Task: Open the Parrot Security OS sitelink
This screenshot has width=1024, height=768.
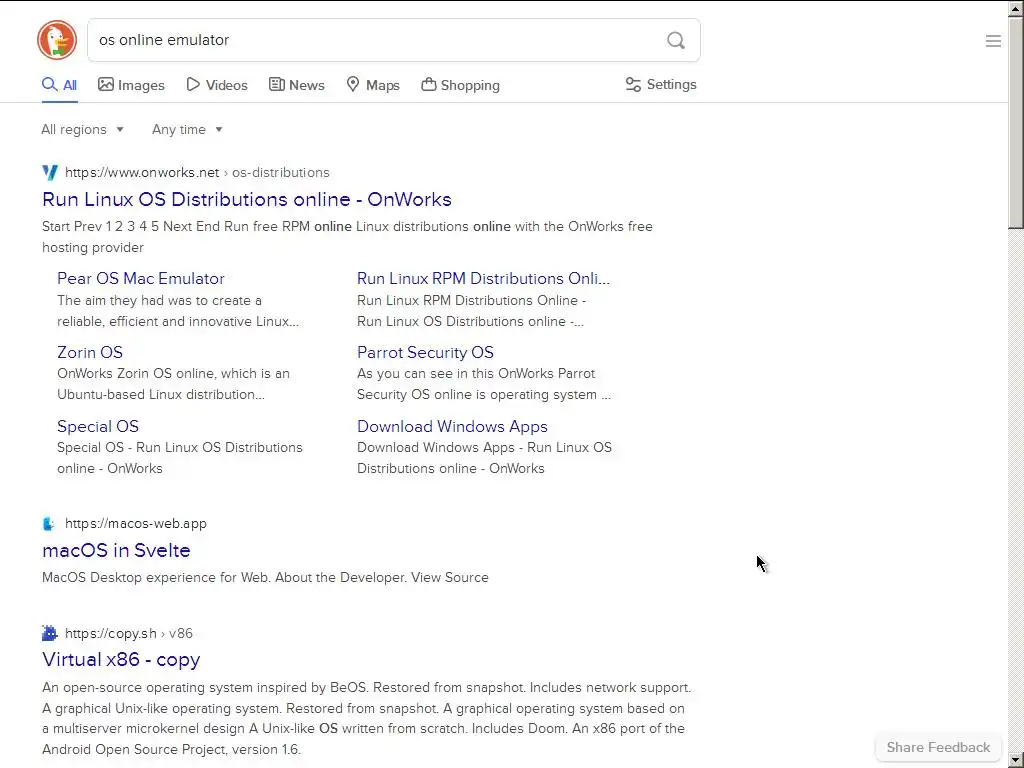Action: [x=425, y=353]
